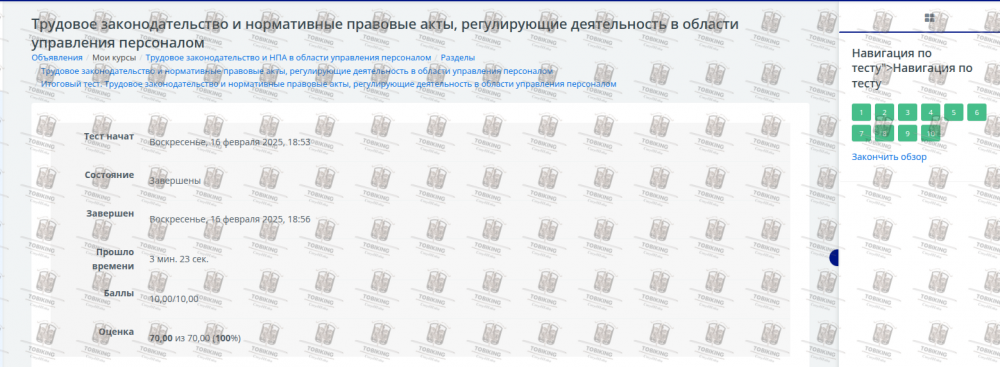Jump to question 2 in navigation

pos(884,113)
